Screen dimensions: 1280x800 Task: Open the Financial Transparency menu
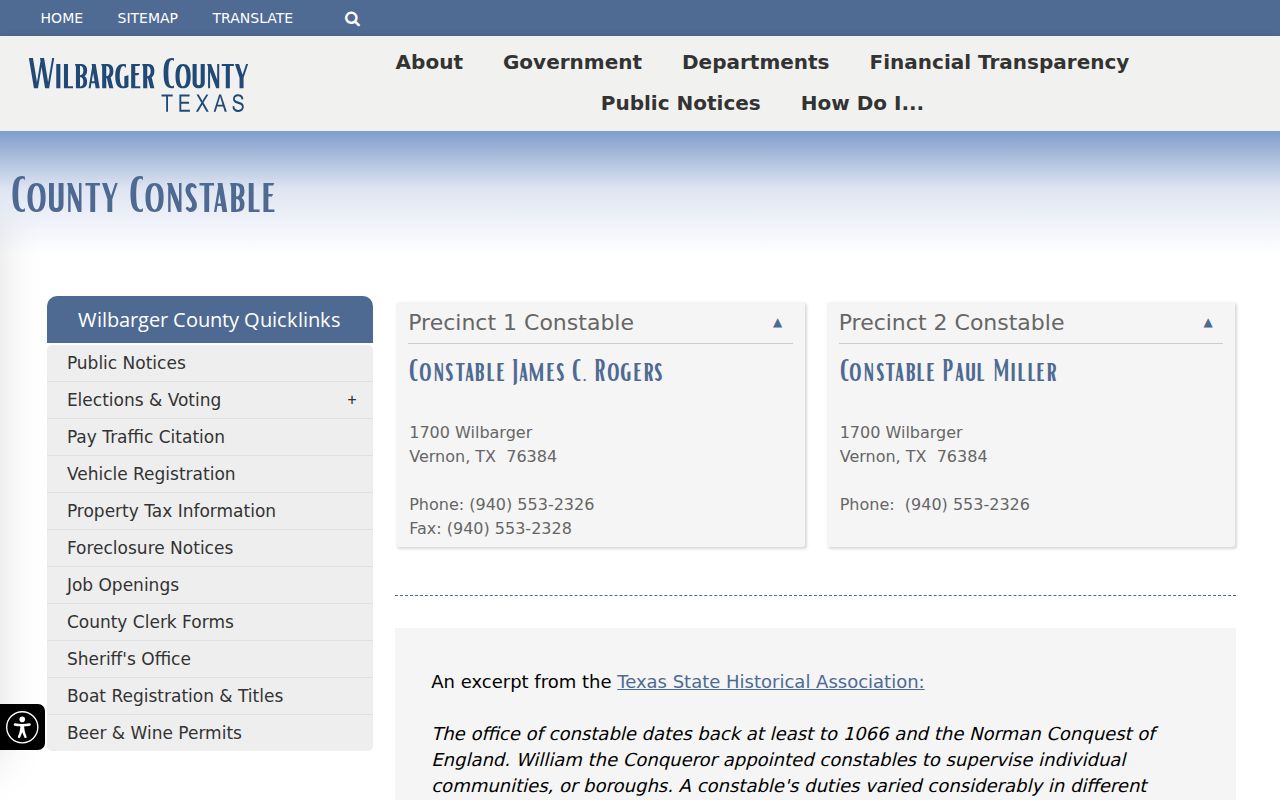click(999, 62)
